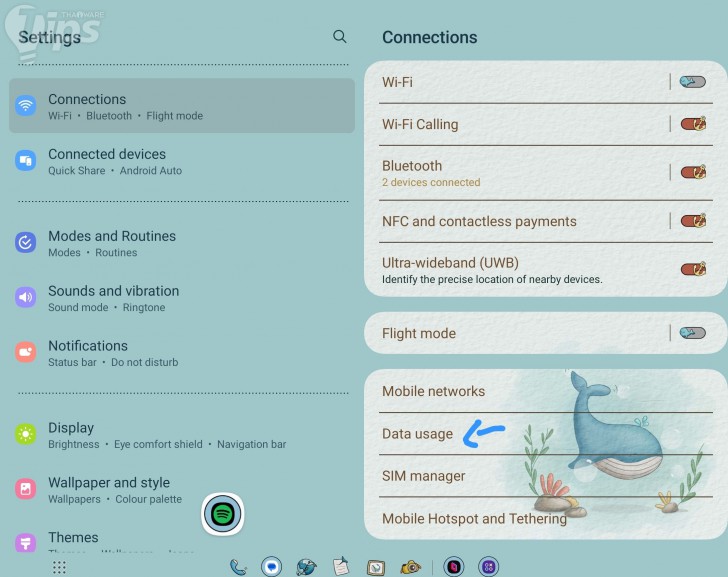Select Display in the settings list

(182, 435)
